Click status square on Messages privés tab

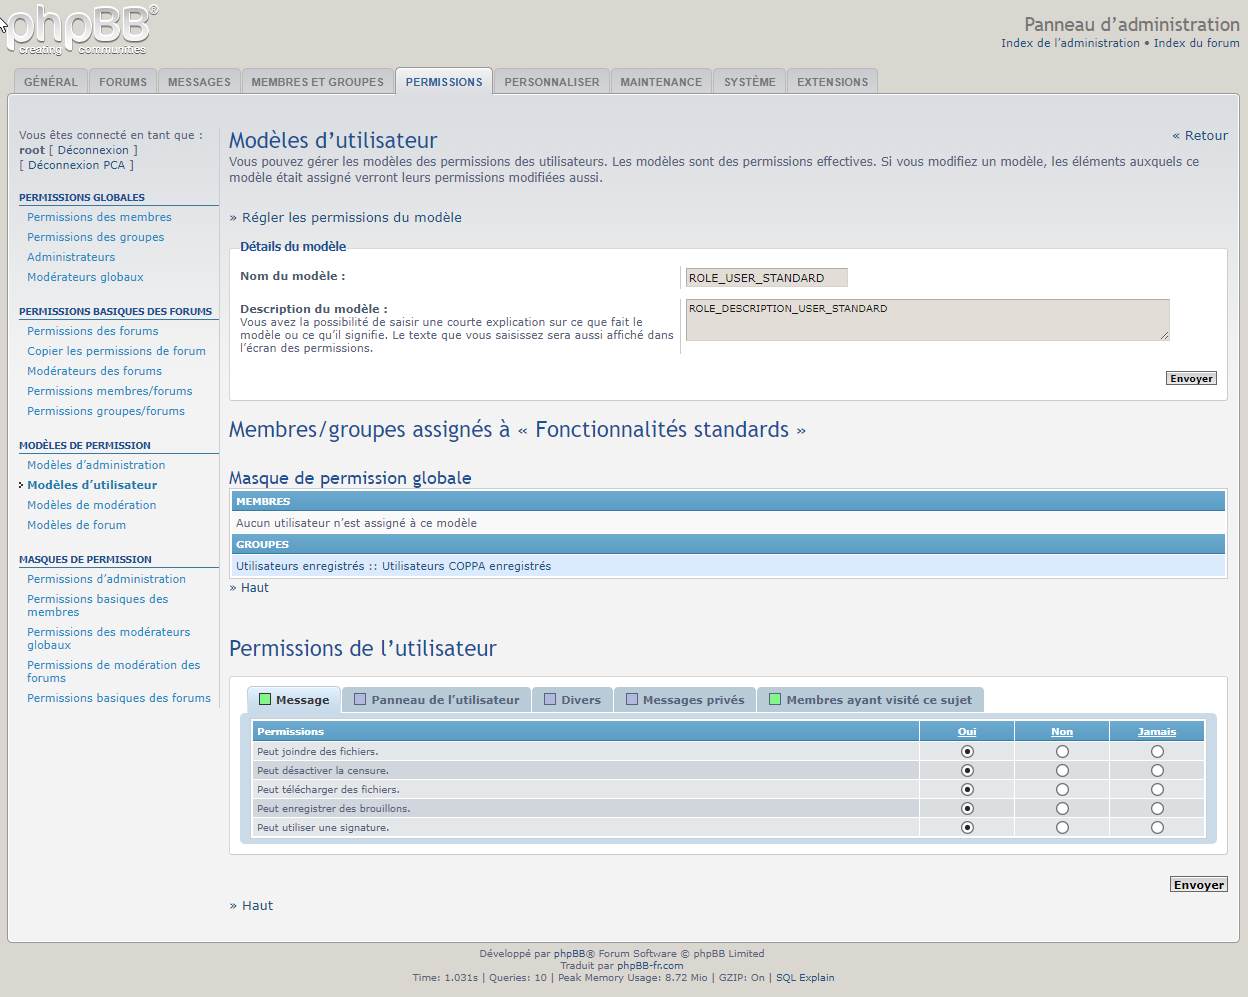[x=632, y=700]
